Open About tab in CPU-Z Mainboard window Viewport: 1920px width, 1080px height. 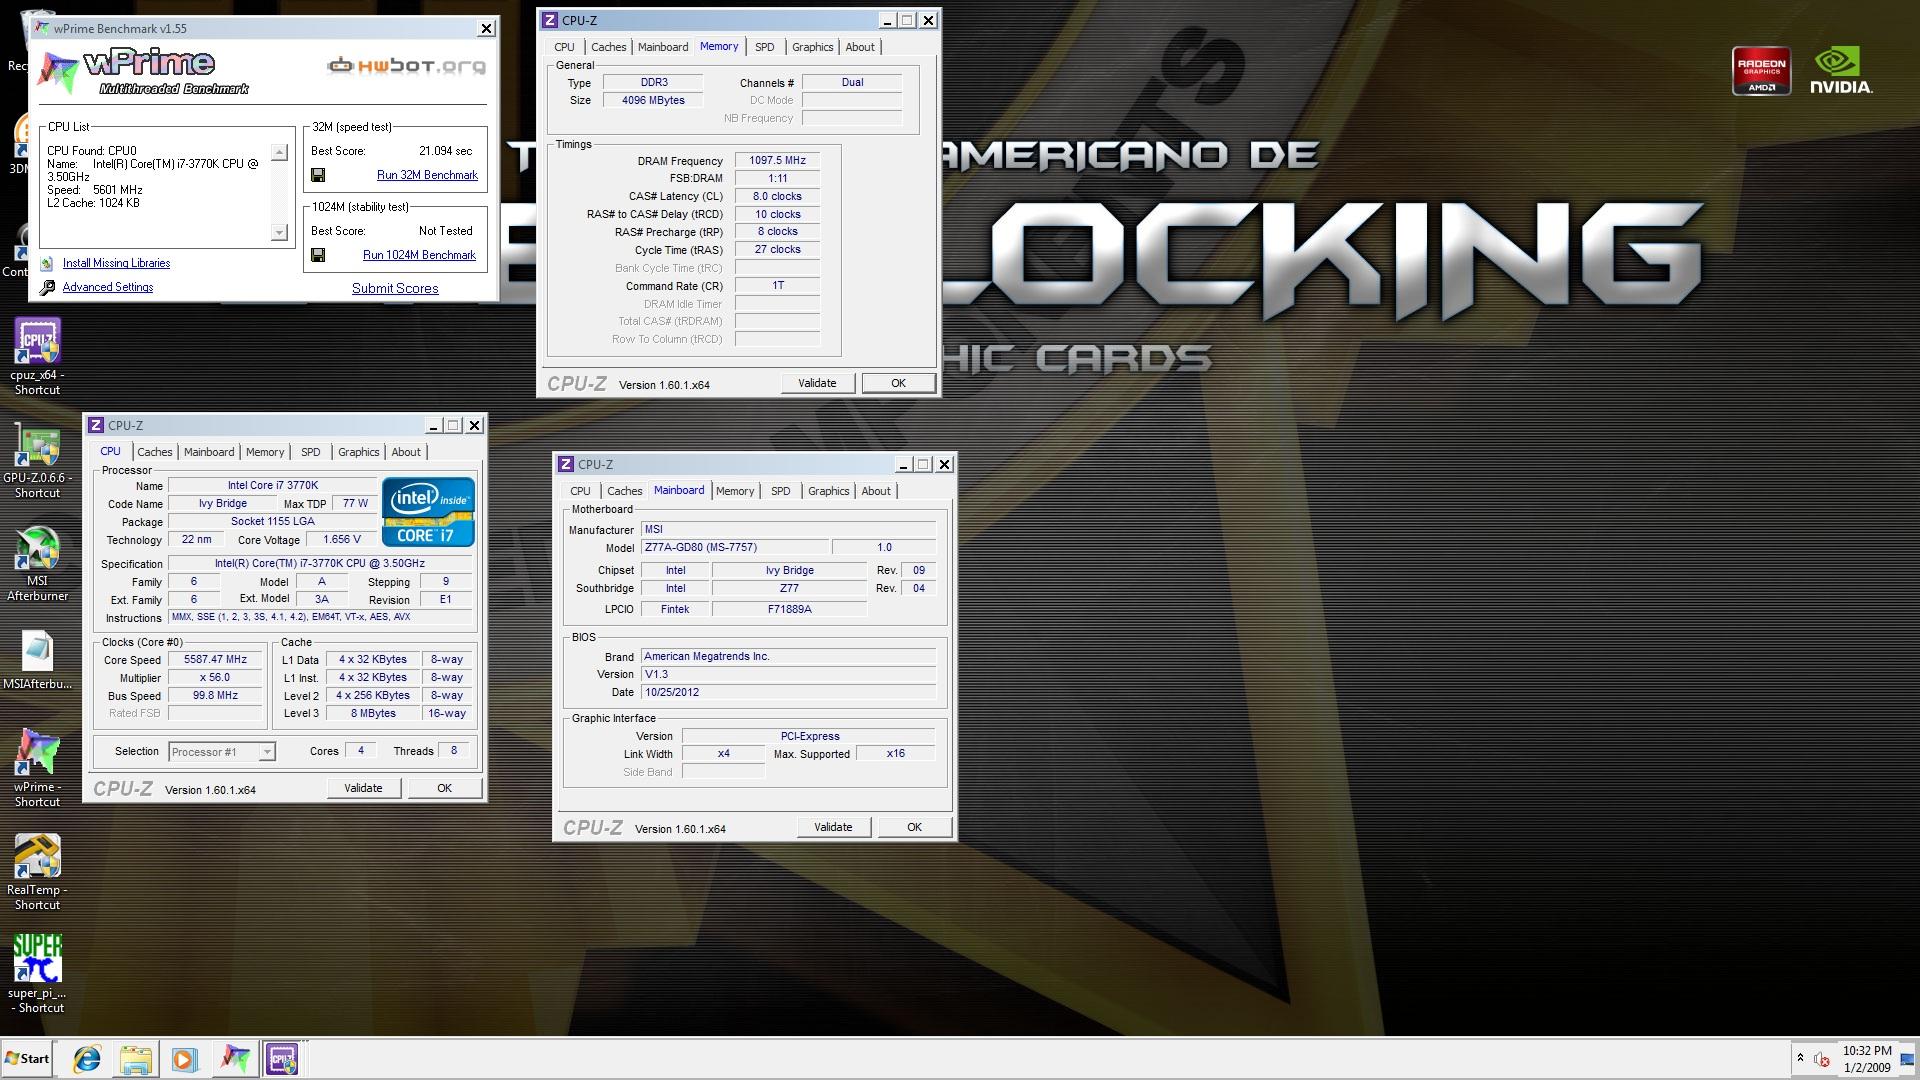coord(876,491)
